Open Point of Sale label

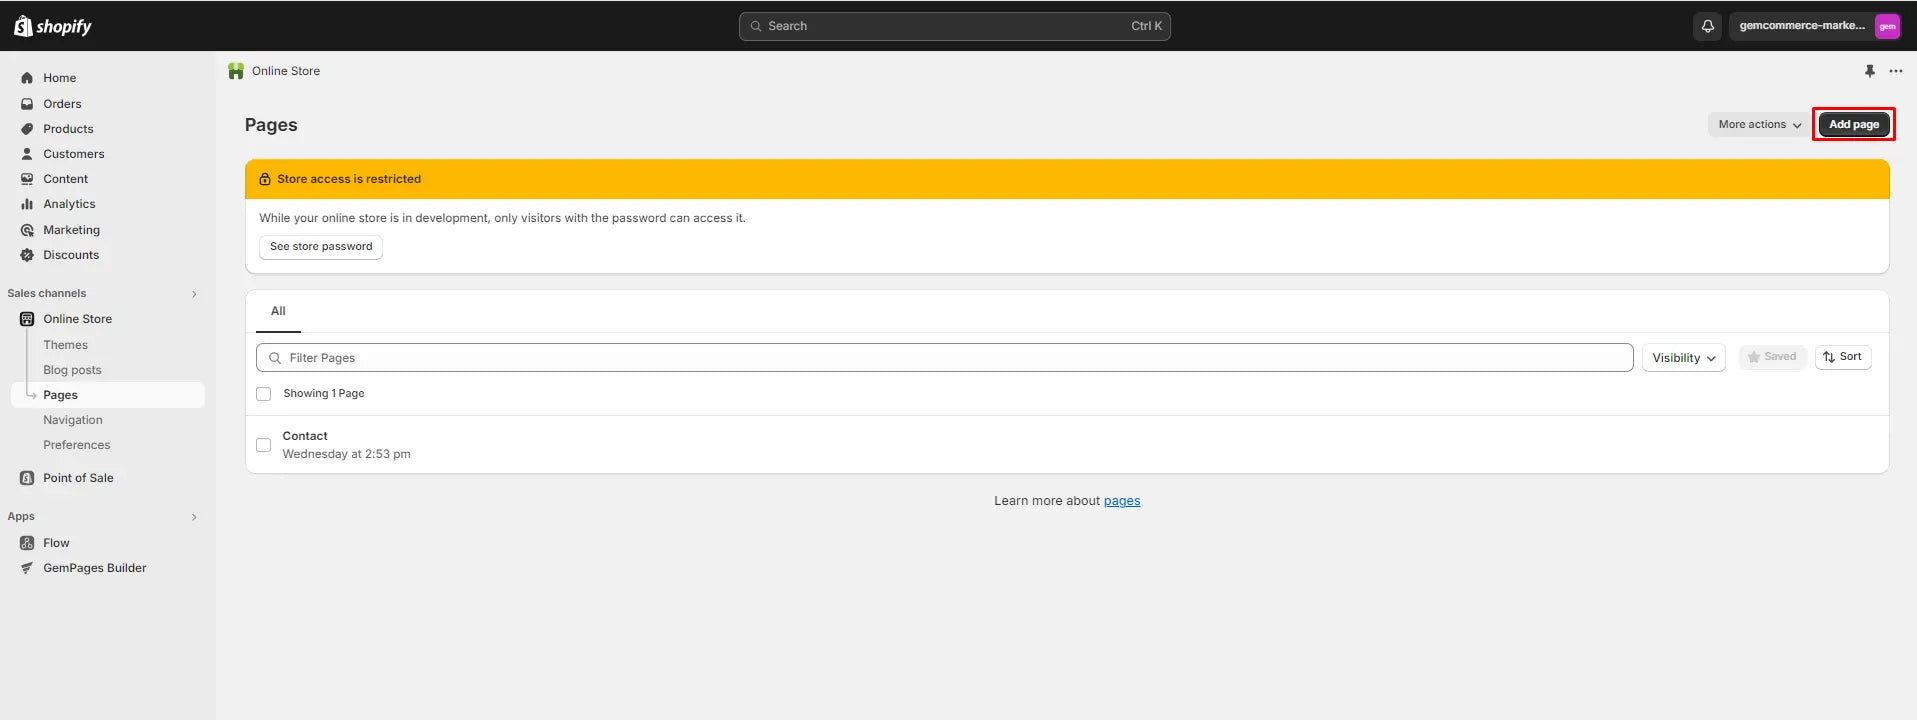coord(78,478)
